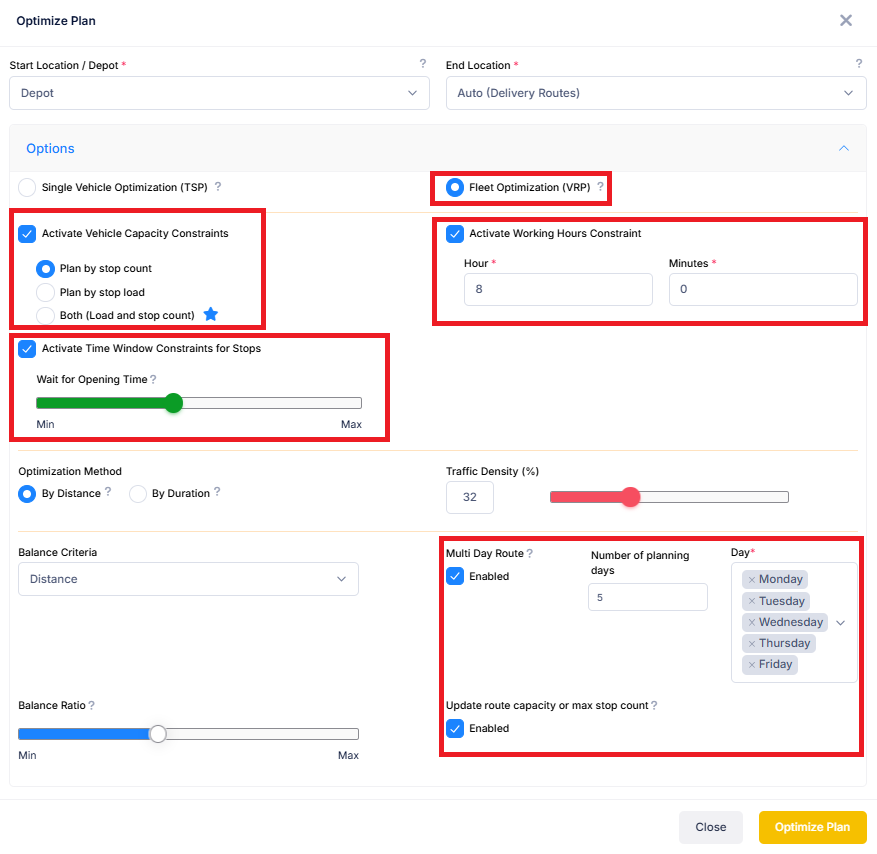
Task: Remove Monday tag from Day field
Action: [x=752, y=580]
